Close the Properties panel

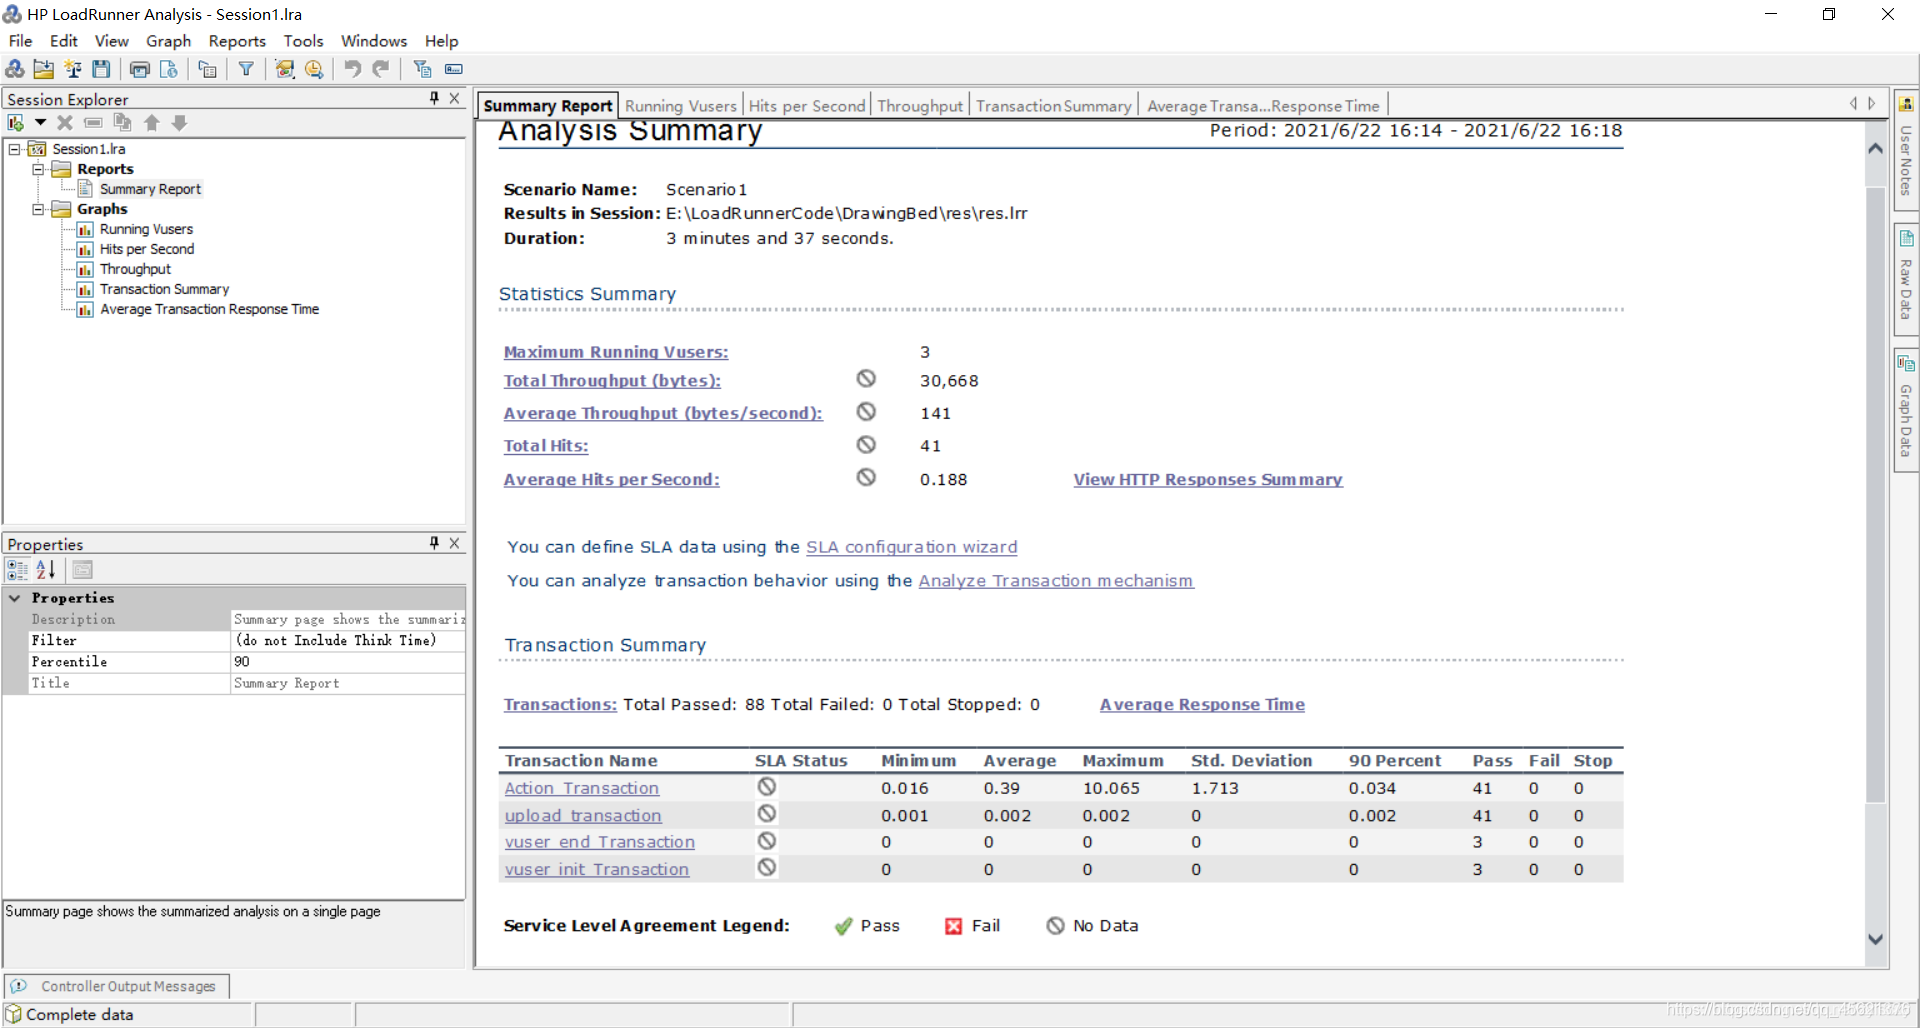[x=455, y=543]
